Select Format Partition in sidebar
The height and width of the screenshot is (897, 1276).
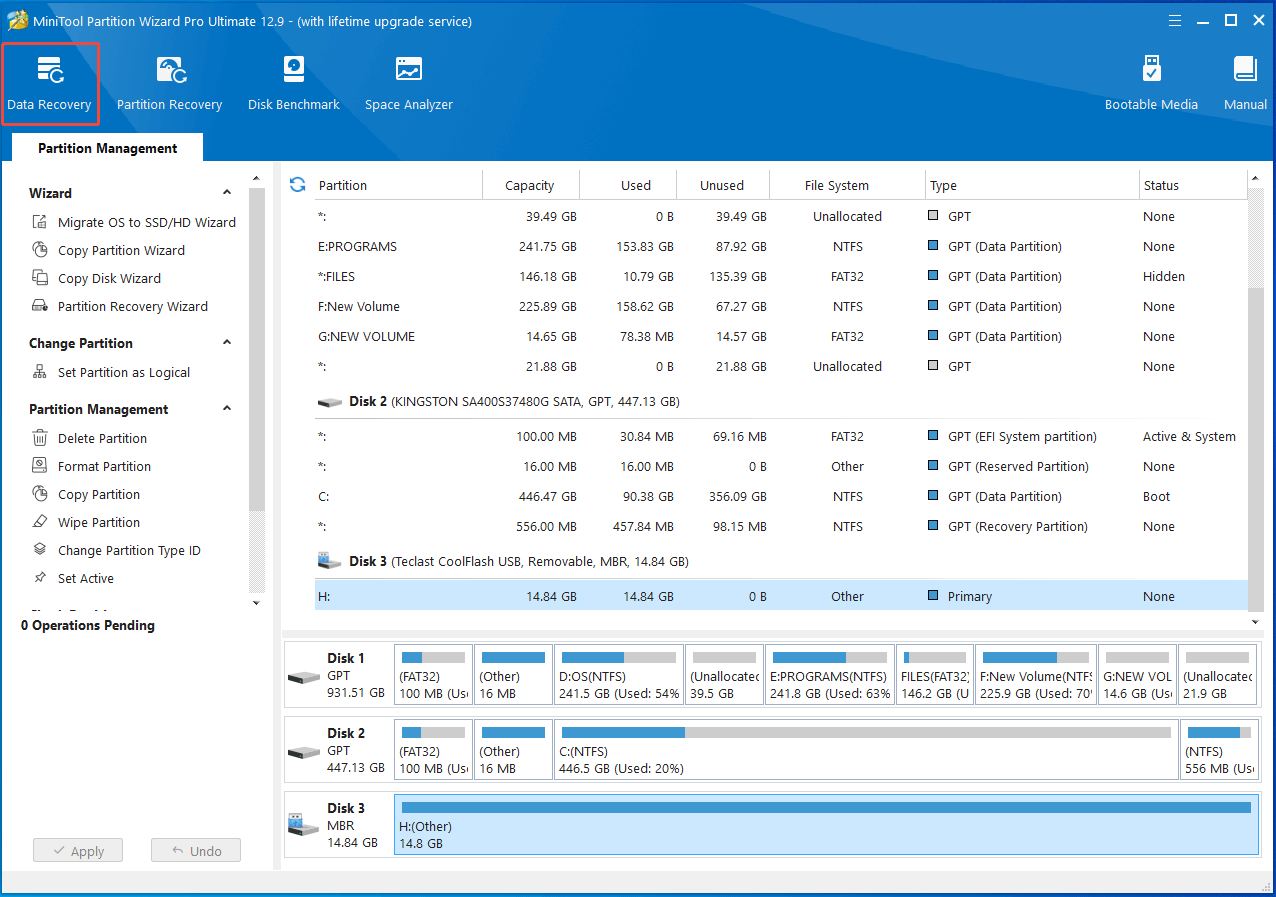tap(91, 466)
